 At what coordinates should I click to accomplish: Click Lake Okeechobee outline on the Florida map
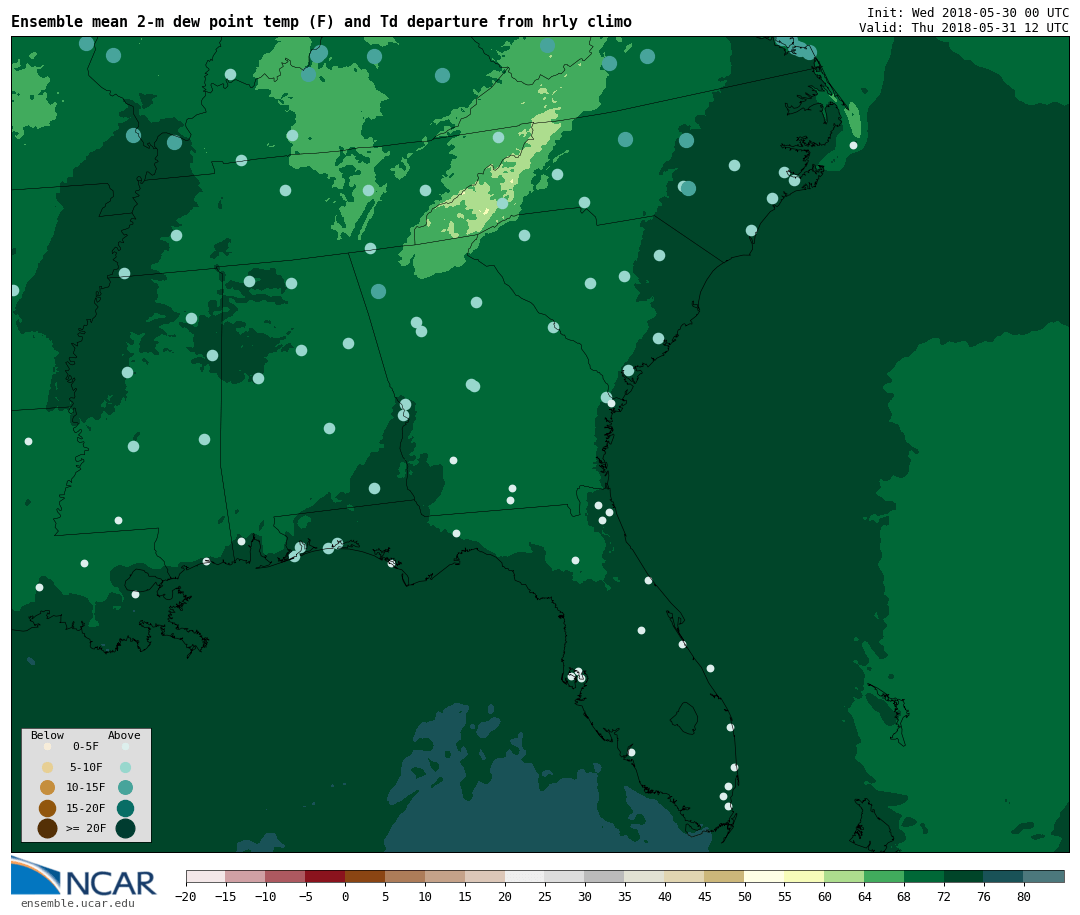(685, 718)
